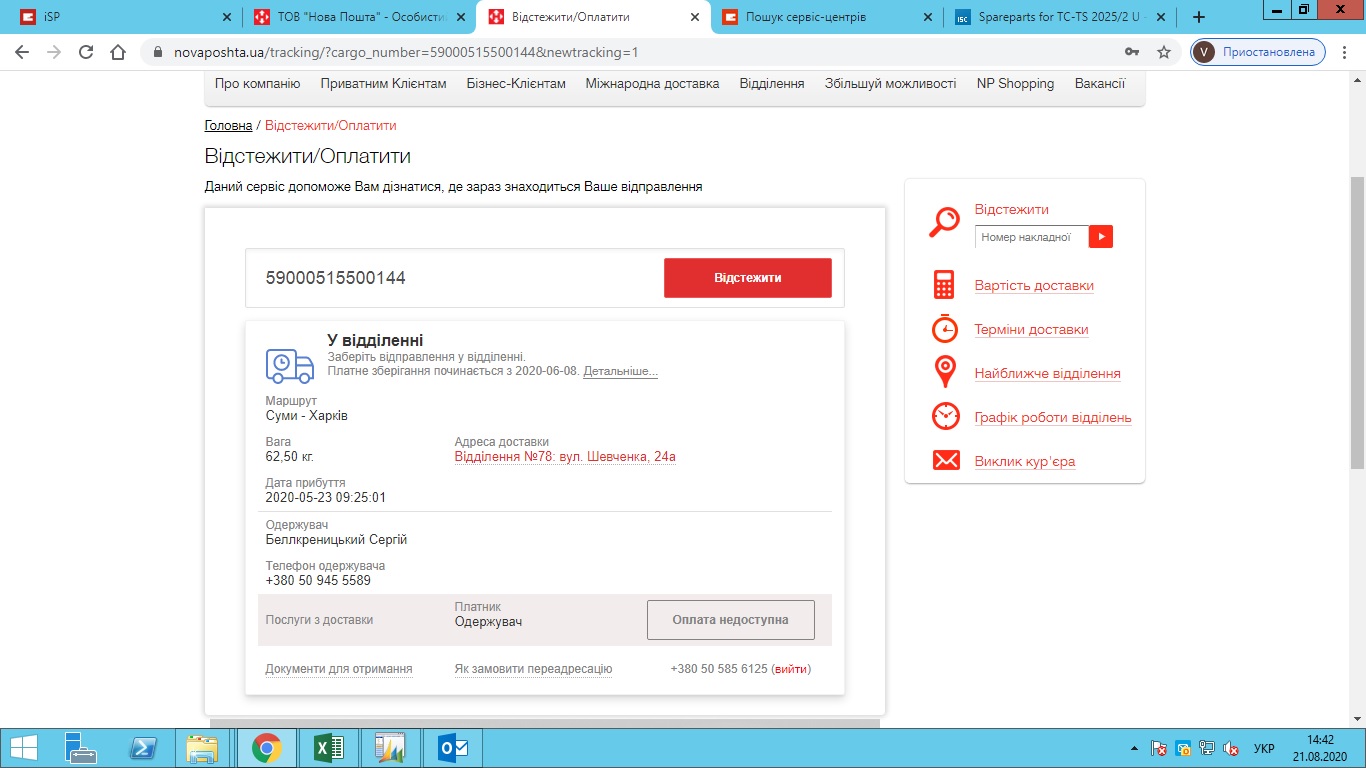Open Відділення №78 address link
The image size is (1366, 768).
coord(565,457)
